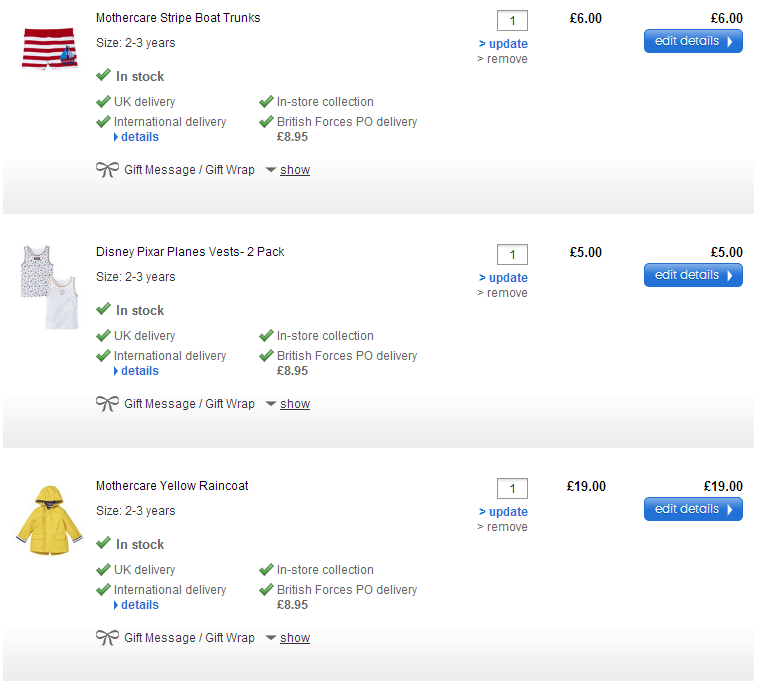758x681 pixels.
Task: Click In-store collection checkmark for Yellow Raincoat
Action: [266, 570]
